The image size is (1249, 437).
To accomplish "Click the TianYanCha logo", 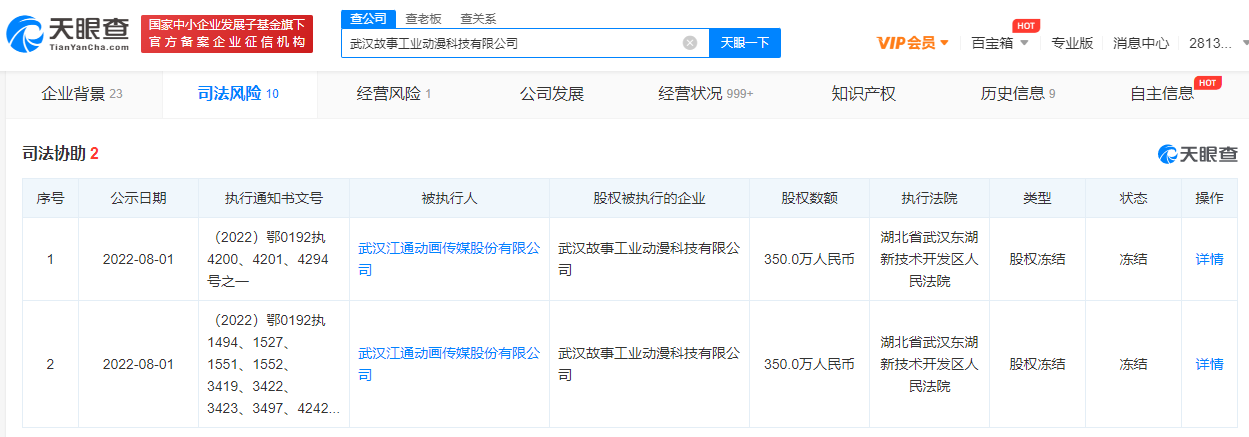I will (68, 35).
